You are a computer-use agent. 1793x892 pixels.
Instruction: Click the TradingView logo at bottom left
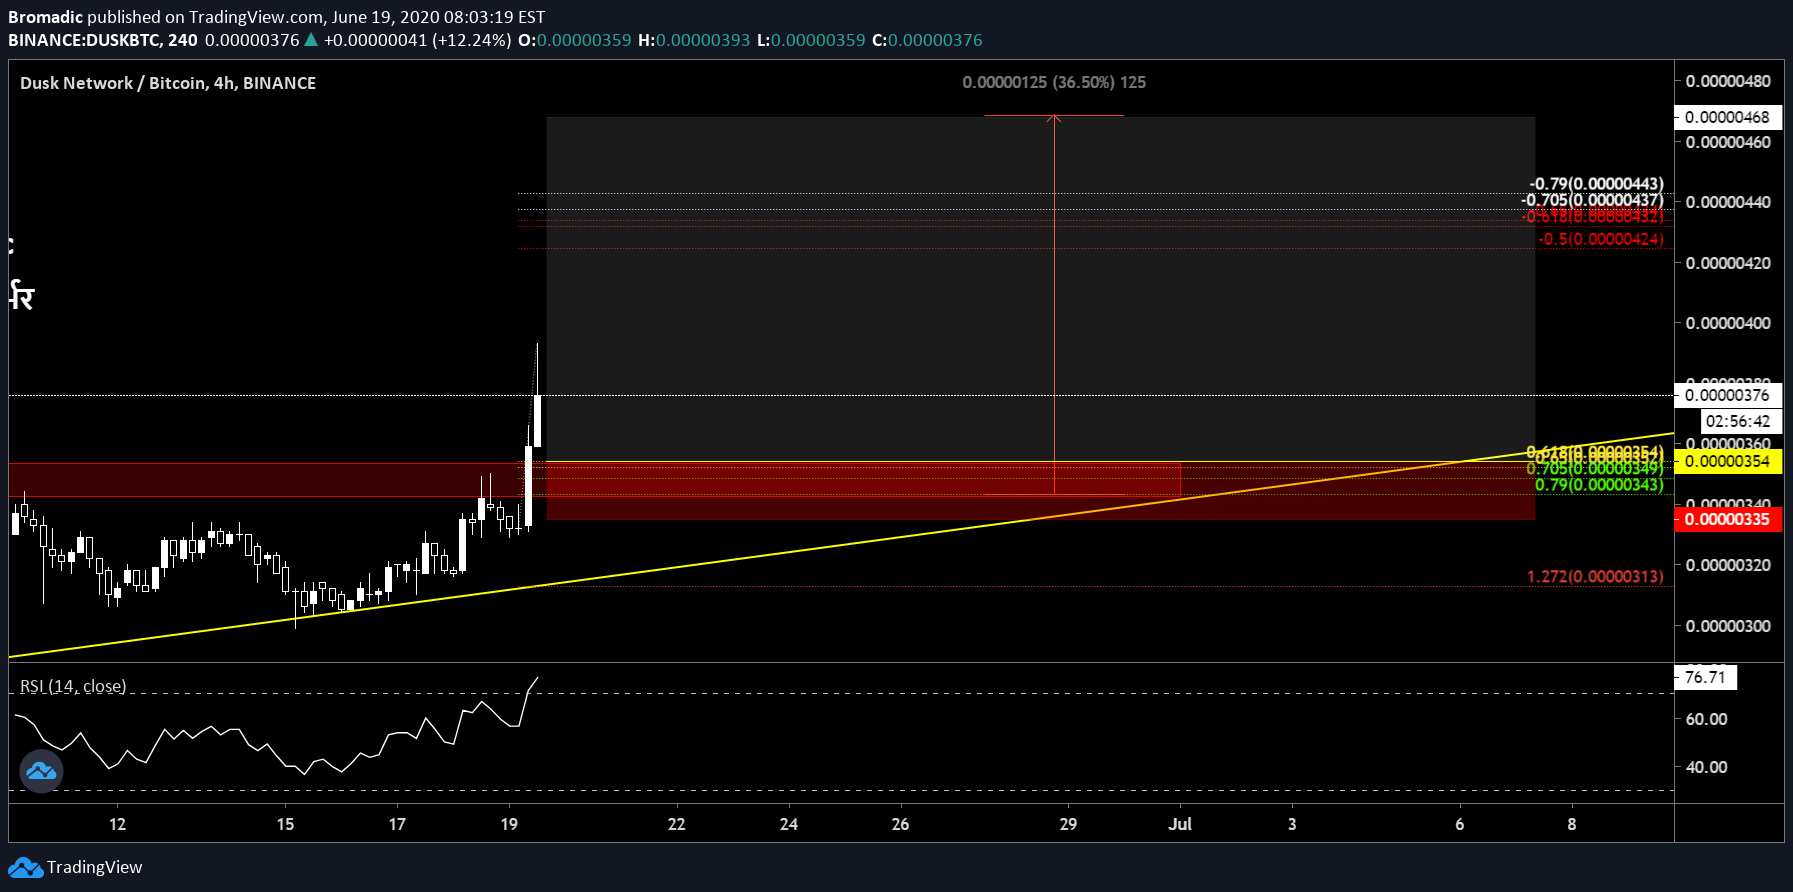pyautogui.click(x=76, y=867)
